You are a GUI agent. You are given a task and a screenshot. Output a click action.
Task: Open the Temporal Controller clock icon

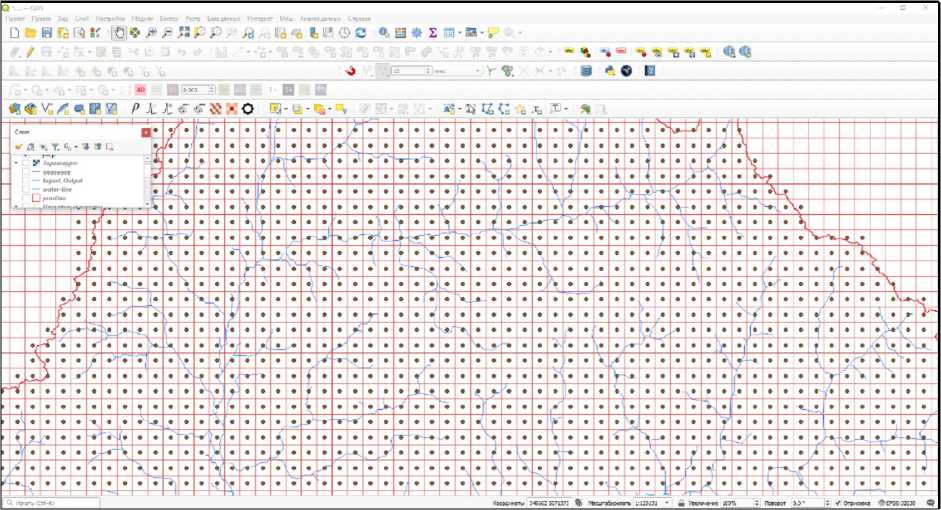tap(344, 33)
